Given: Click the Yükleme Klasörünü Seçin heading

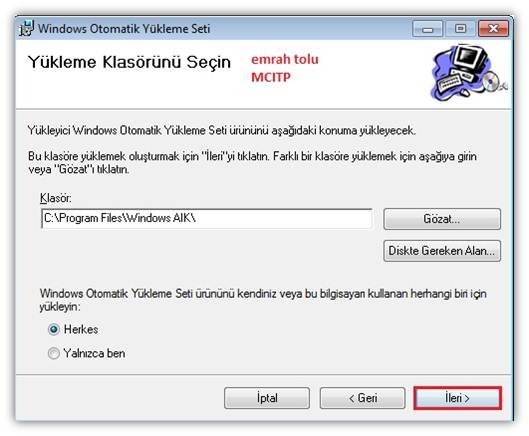Looking at the screenshot, I should click(x=130, y=62).
